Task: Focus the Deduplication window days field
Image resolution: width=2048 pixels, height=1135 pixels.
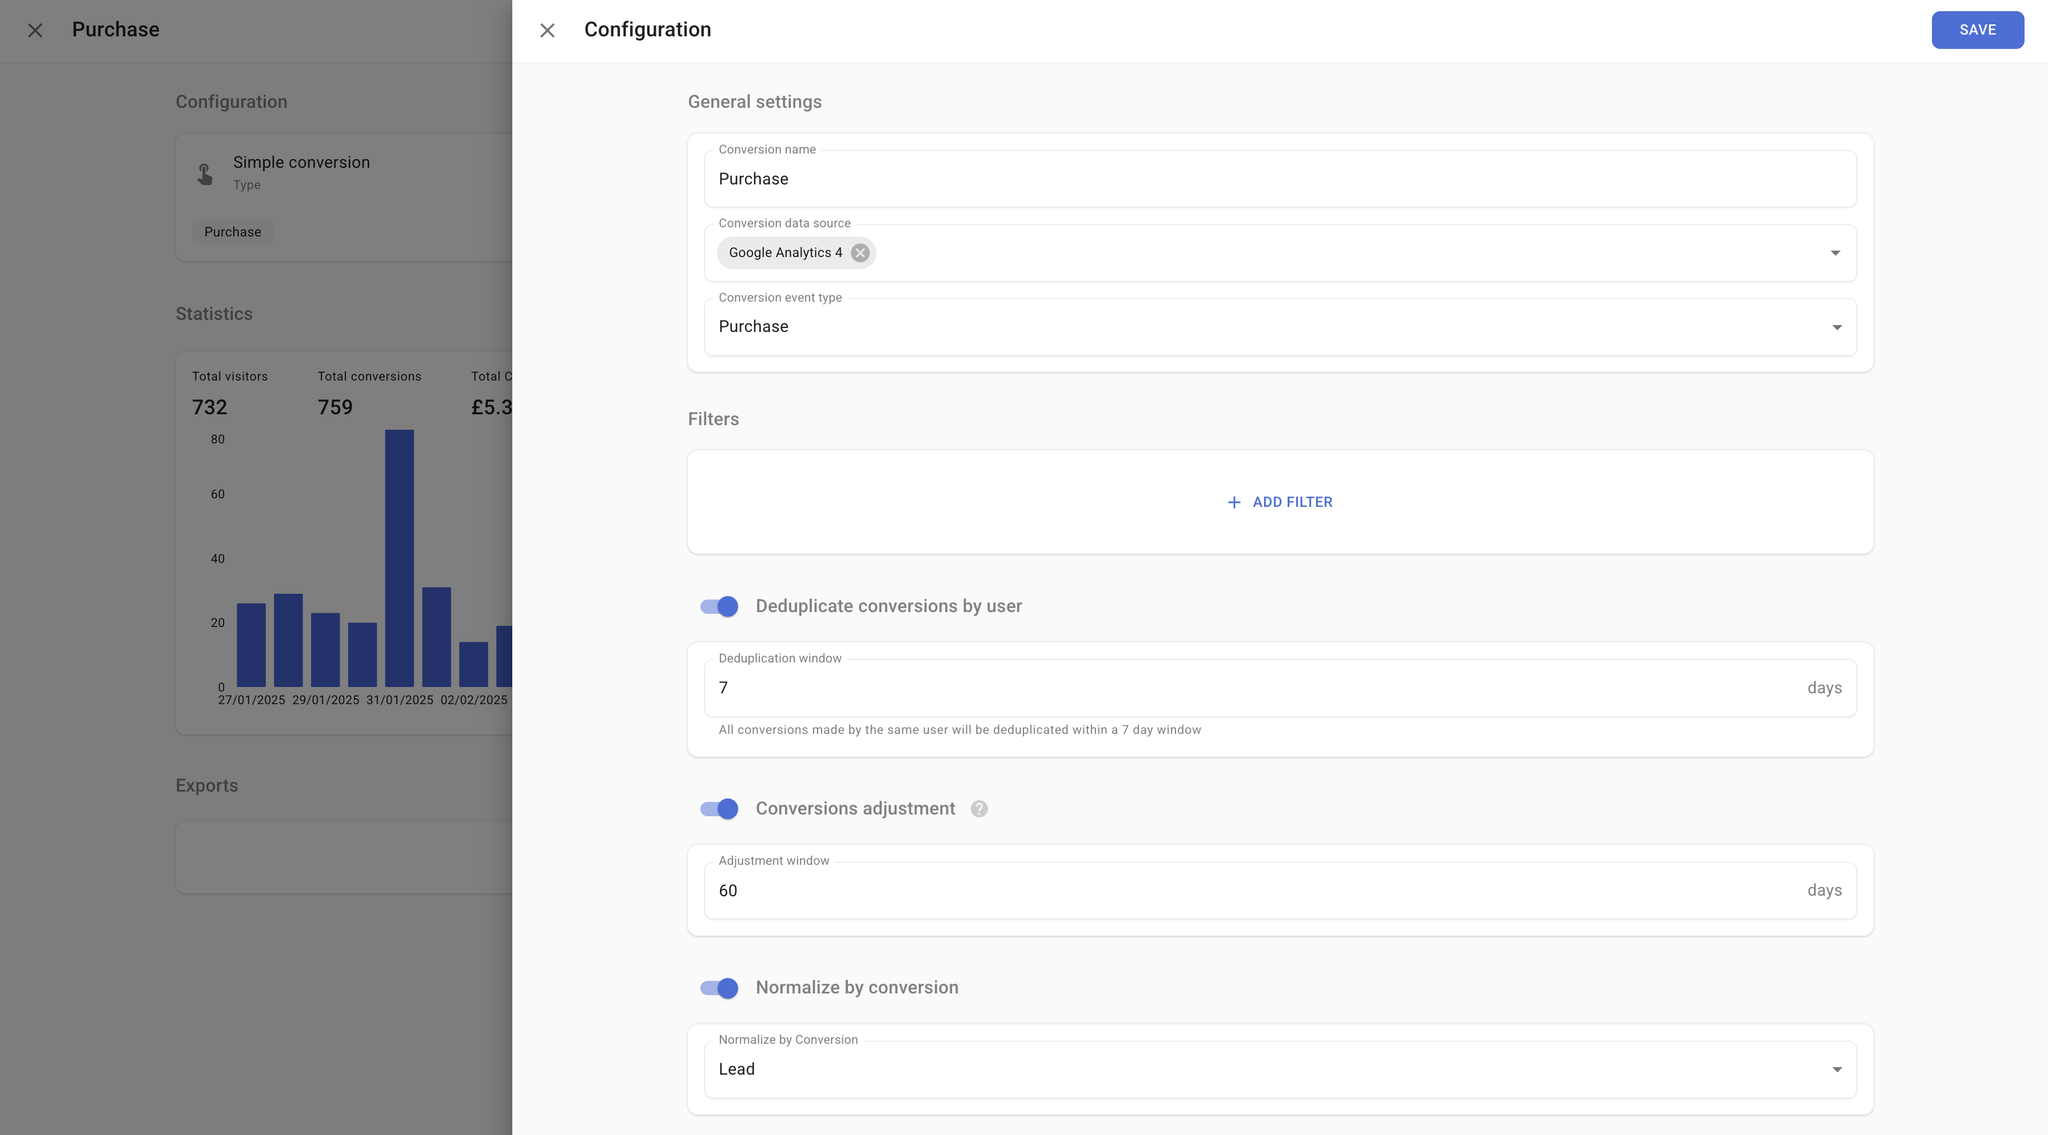Action: coord(1250,688)
